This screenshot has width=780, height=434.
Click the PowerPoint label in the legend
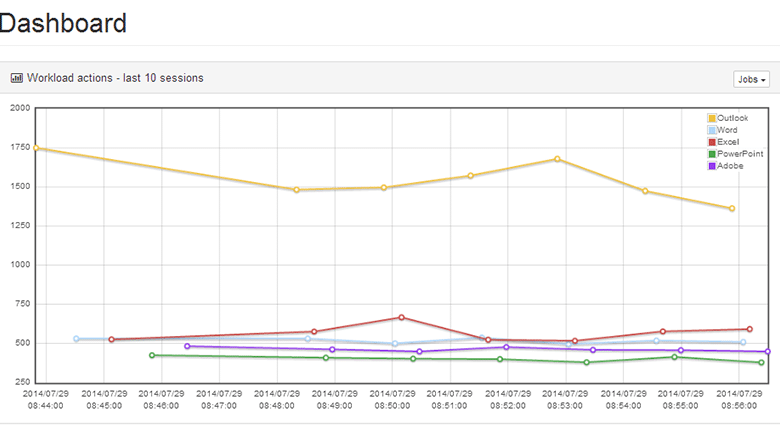pyautogui.click(x=740, y=154)
